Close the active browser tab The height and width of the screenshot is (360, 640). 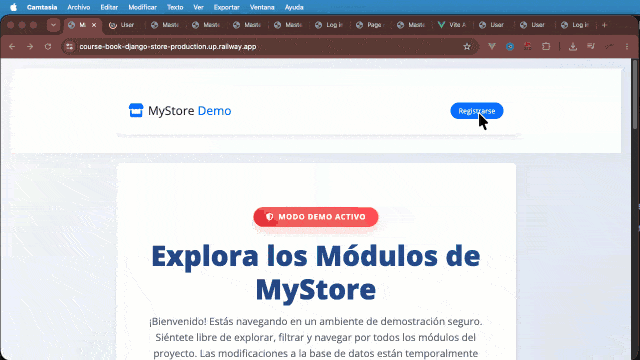click(x=94, y=25)
